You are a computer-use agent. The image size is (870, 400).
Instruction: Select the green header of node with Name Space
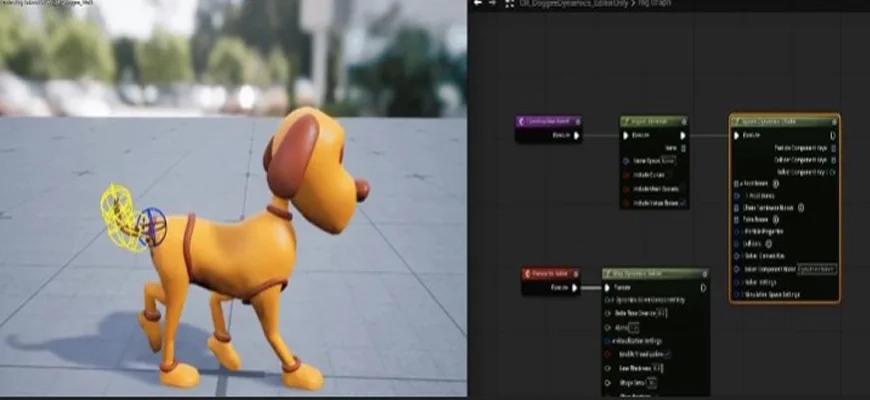coord(654,121)
